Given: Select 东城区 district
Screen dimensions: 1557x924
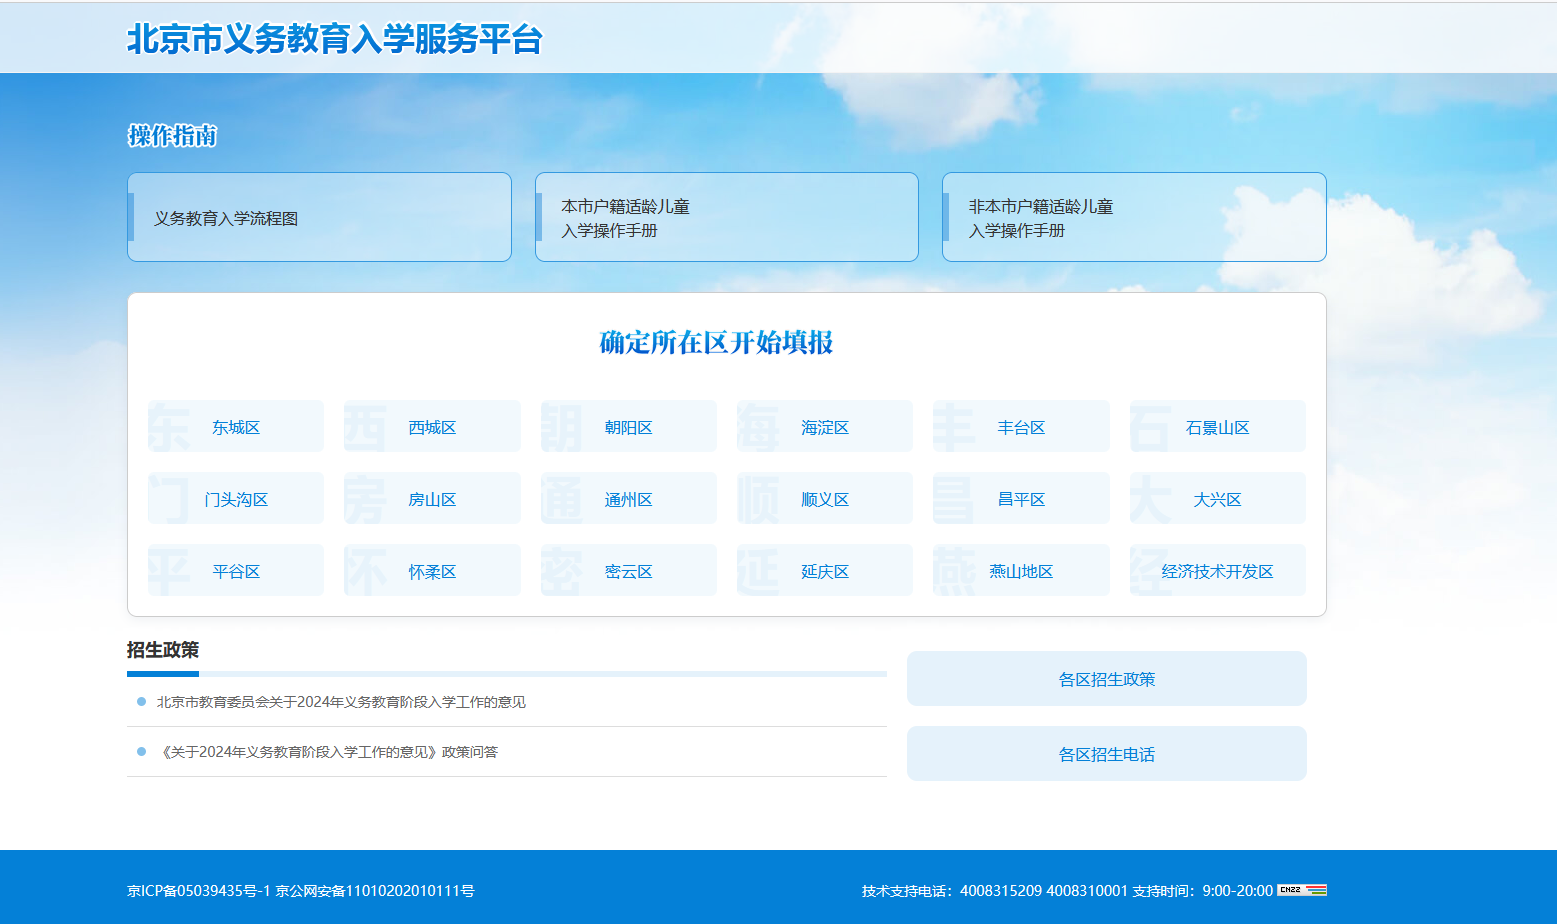Looking at the screenshot, I should coord(236,427).
